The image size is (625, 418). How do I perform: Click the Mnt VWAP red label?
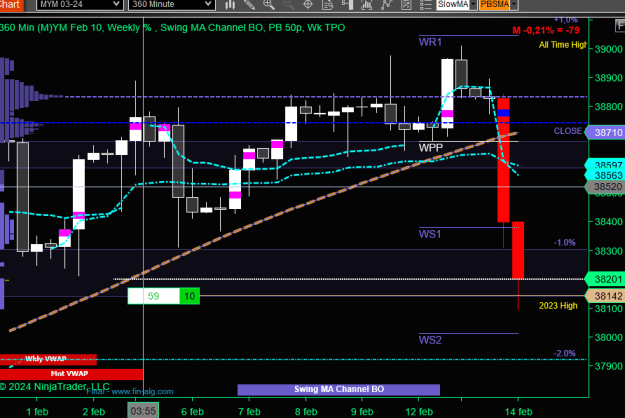[71, 374]
